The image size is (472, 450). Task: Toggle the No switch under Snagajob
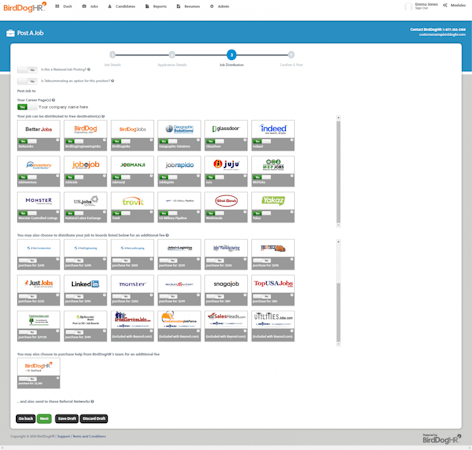[x=215, y=296]
